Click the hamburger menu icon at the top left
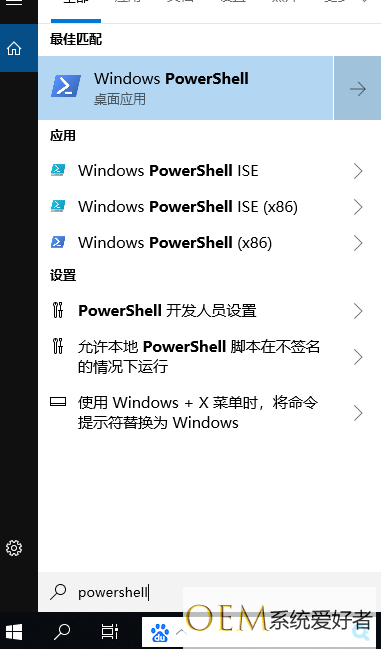 click(x=14, y=2)
